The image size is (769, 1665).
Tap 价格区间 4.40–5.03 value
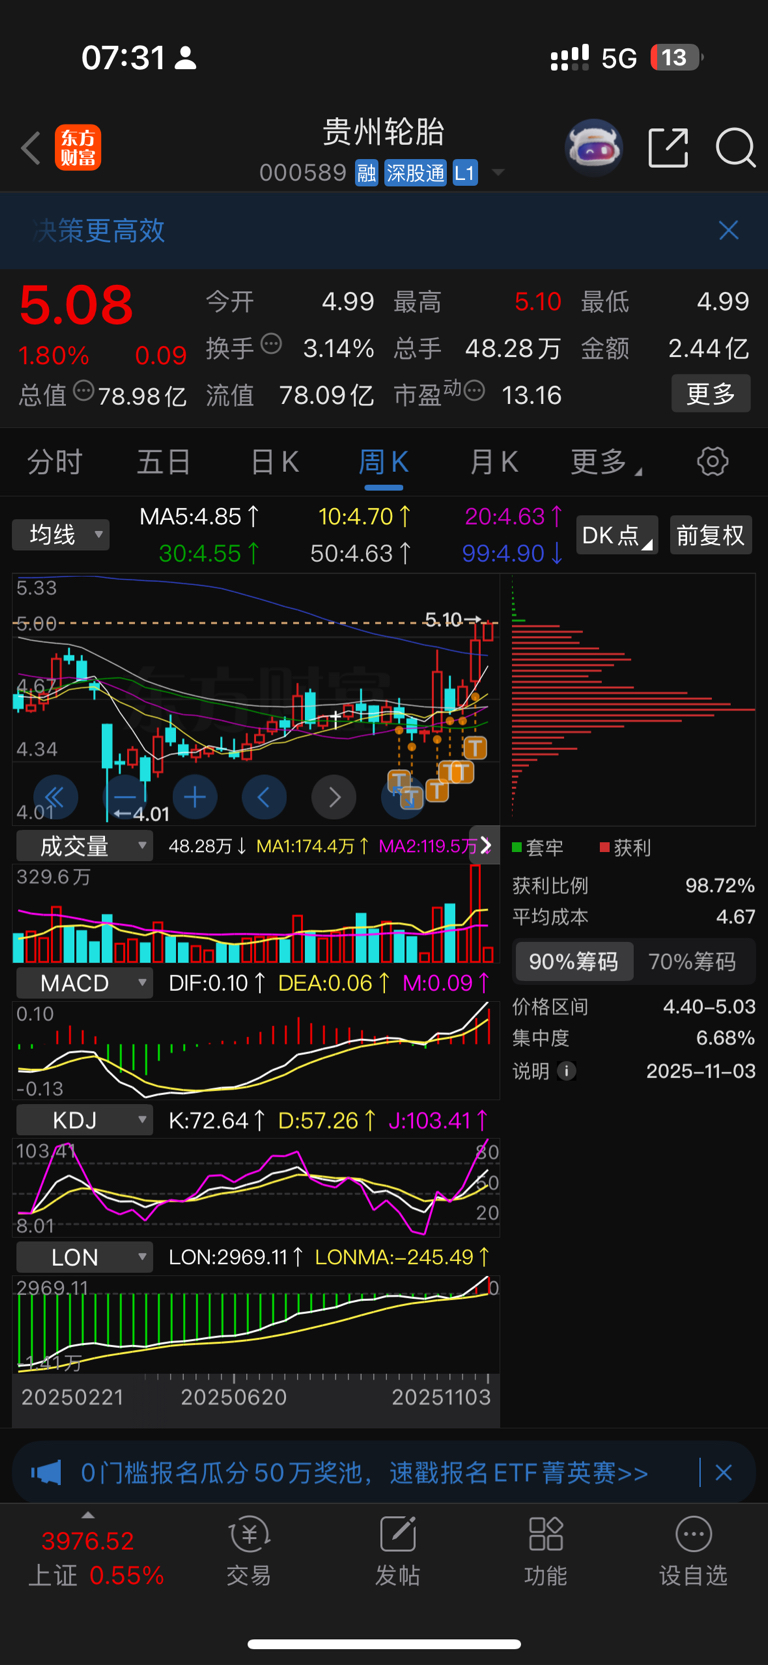[x=709, y=1007]
